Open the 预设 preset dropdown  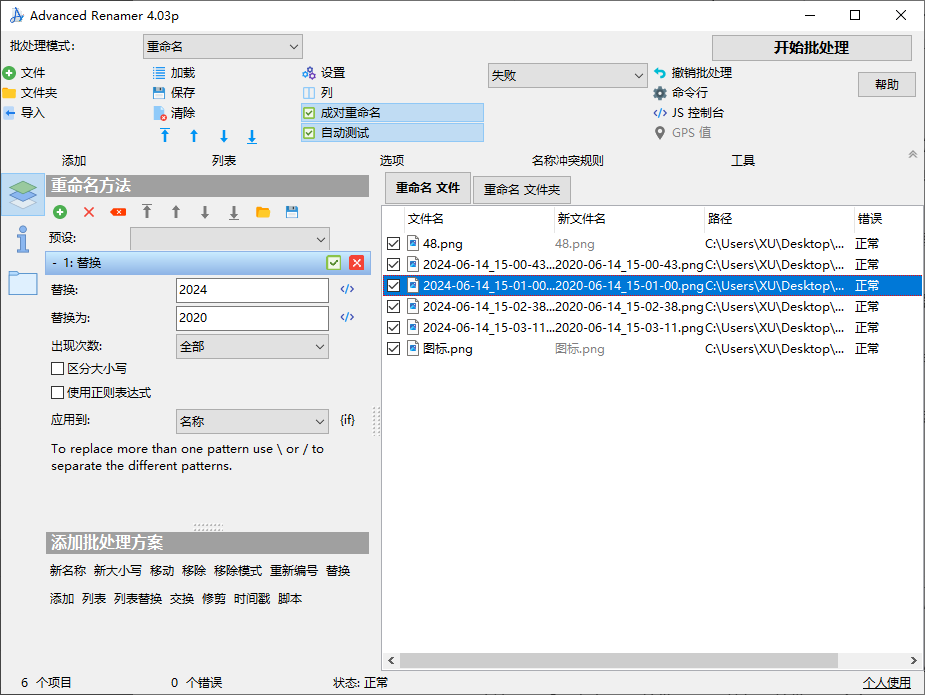pyautogui.click(x=230, y=239)
